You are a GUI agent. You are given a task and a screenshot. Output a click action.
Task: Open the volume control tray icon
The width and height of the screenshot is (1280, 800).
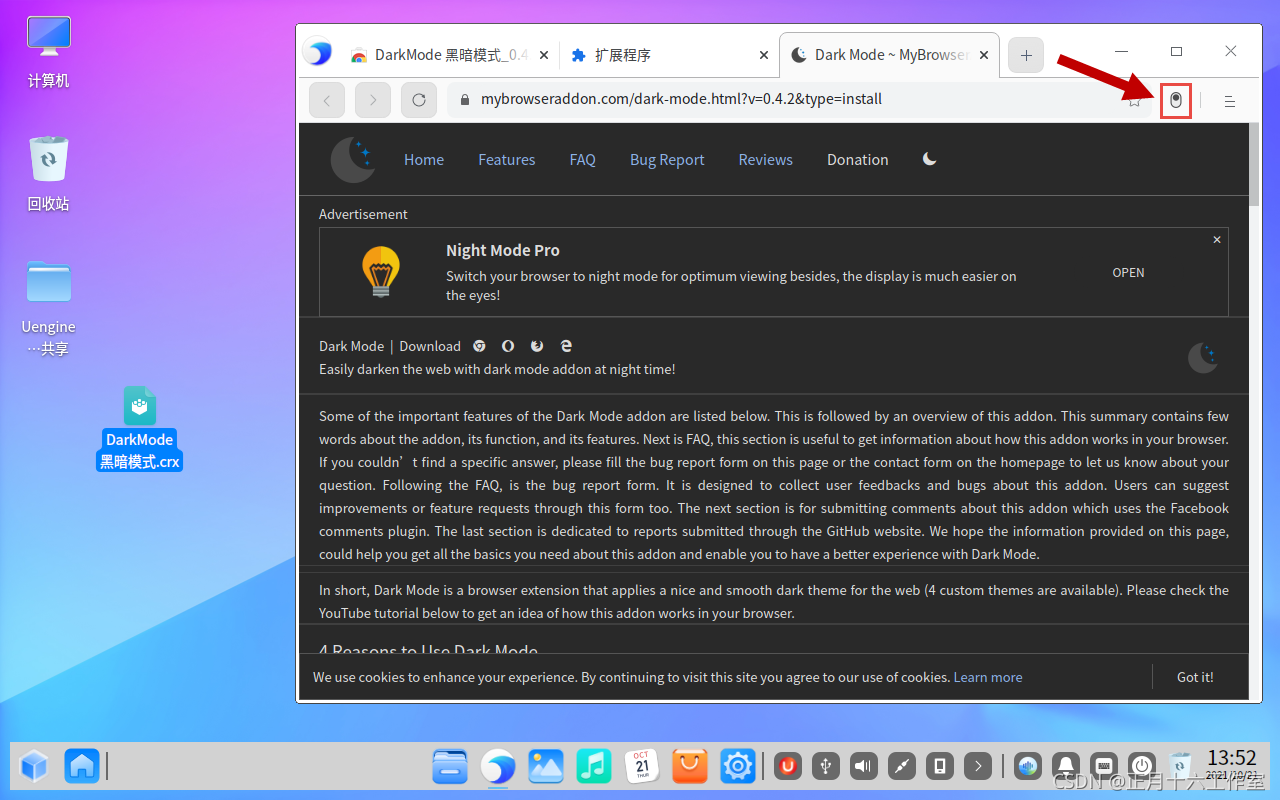tap(864, 767)
